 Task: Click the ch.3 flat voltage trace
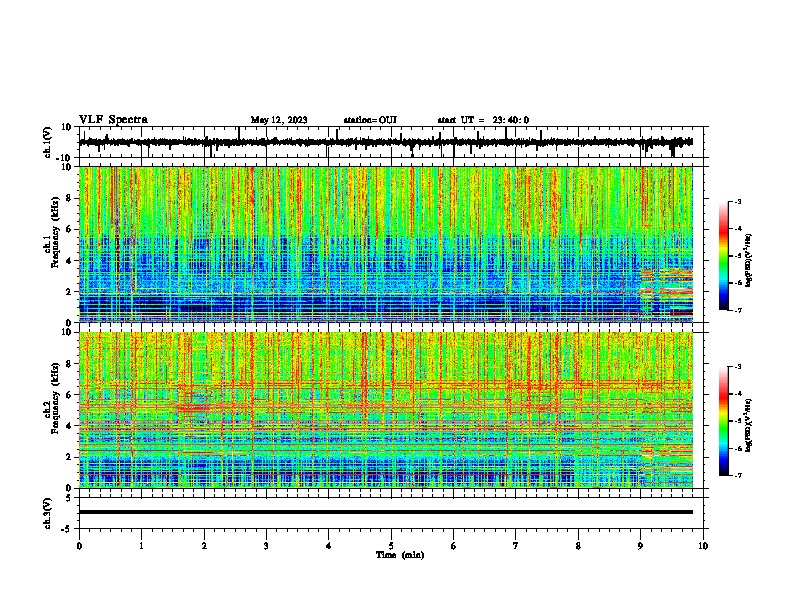[x=386, y=512]
